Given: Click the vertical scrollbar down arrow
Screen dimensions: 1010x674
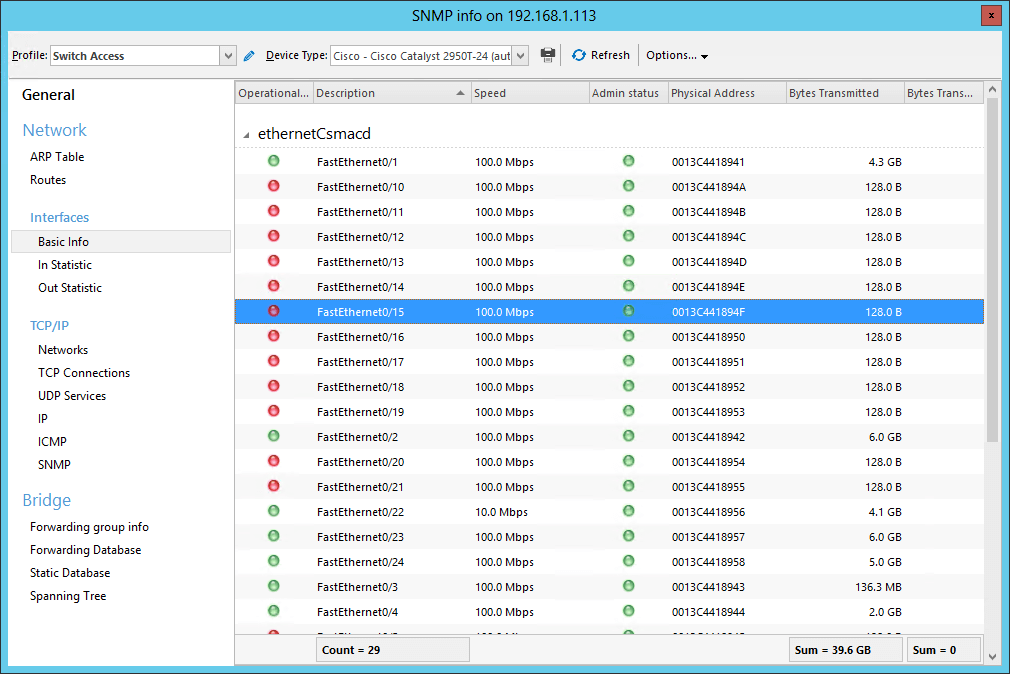Looking at the screenshot, I should pos(992,657).
